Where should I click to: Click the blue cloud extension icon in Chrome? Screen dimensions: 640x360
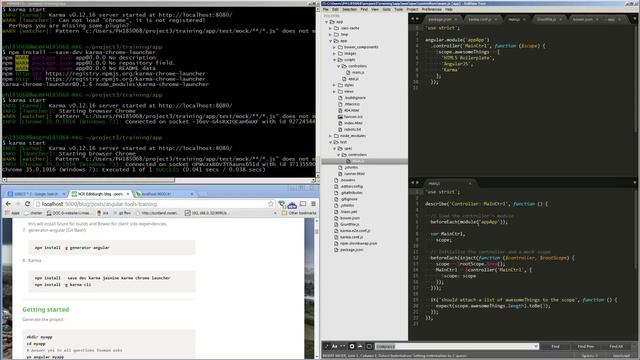tap(292, 204)
